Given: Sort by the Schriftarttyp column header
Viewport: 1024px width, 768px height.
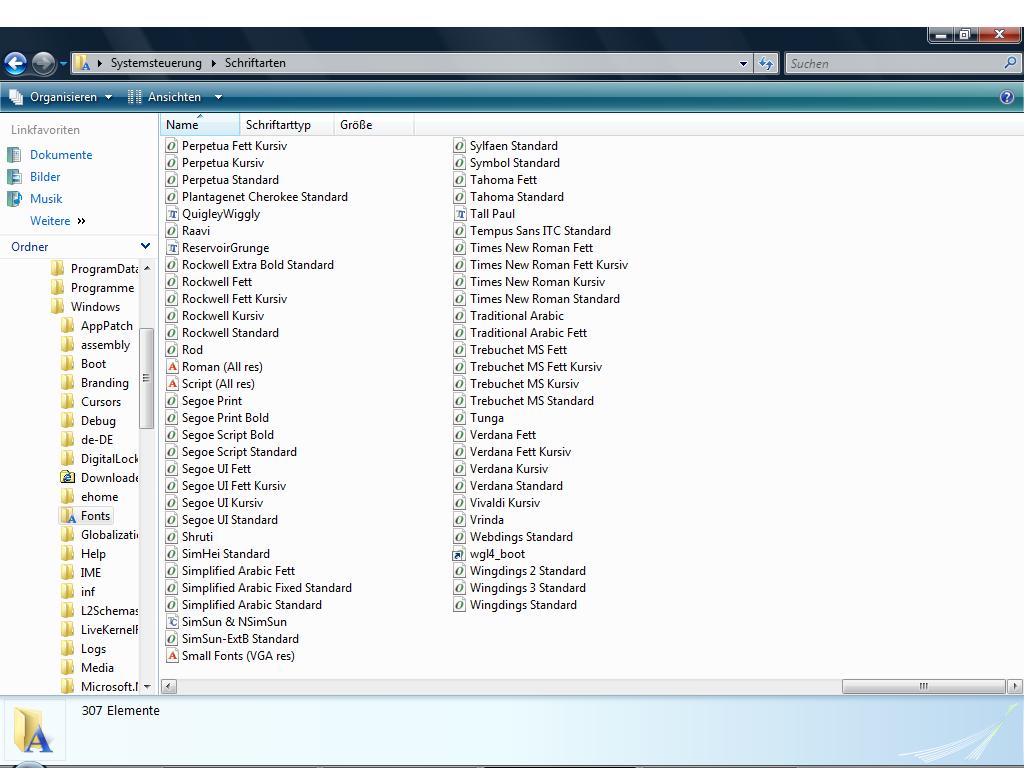Looking at the screenshot, I should point(287,125).
